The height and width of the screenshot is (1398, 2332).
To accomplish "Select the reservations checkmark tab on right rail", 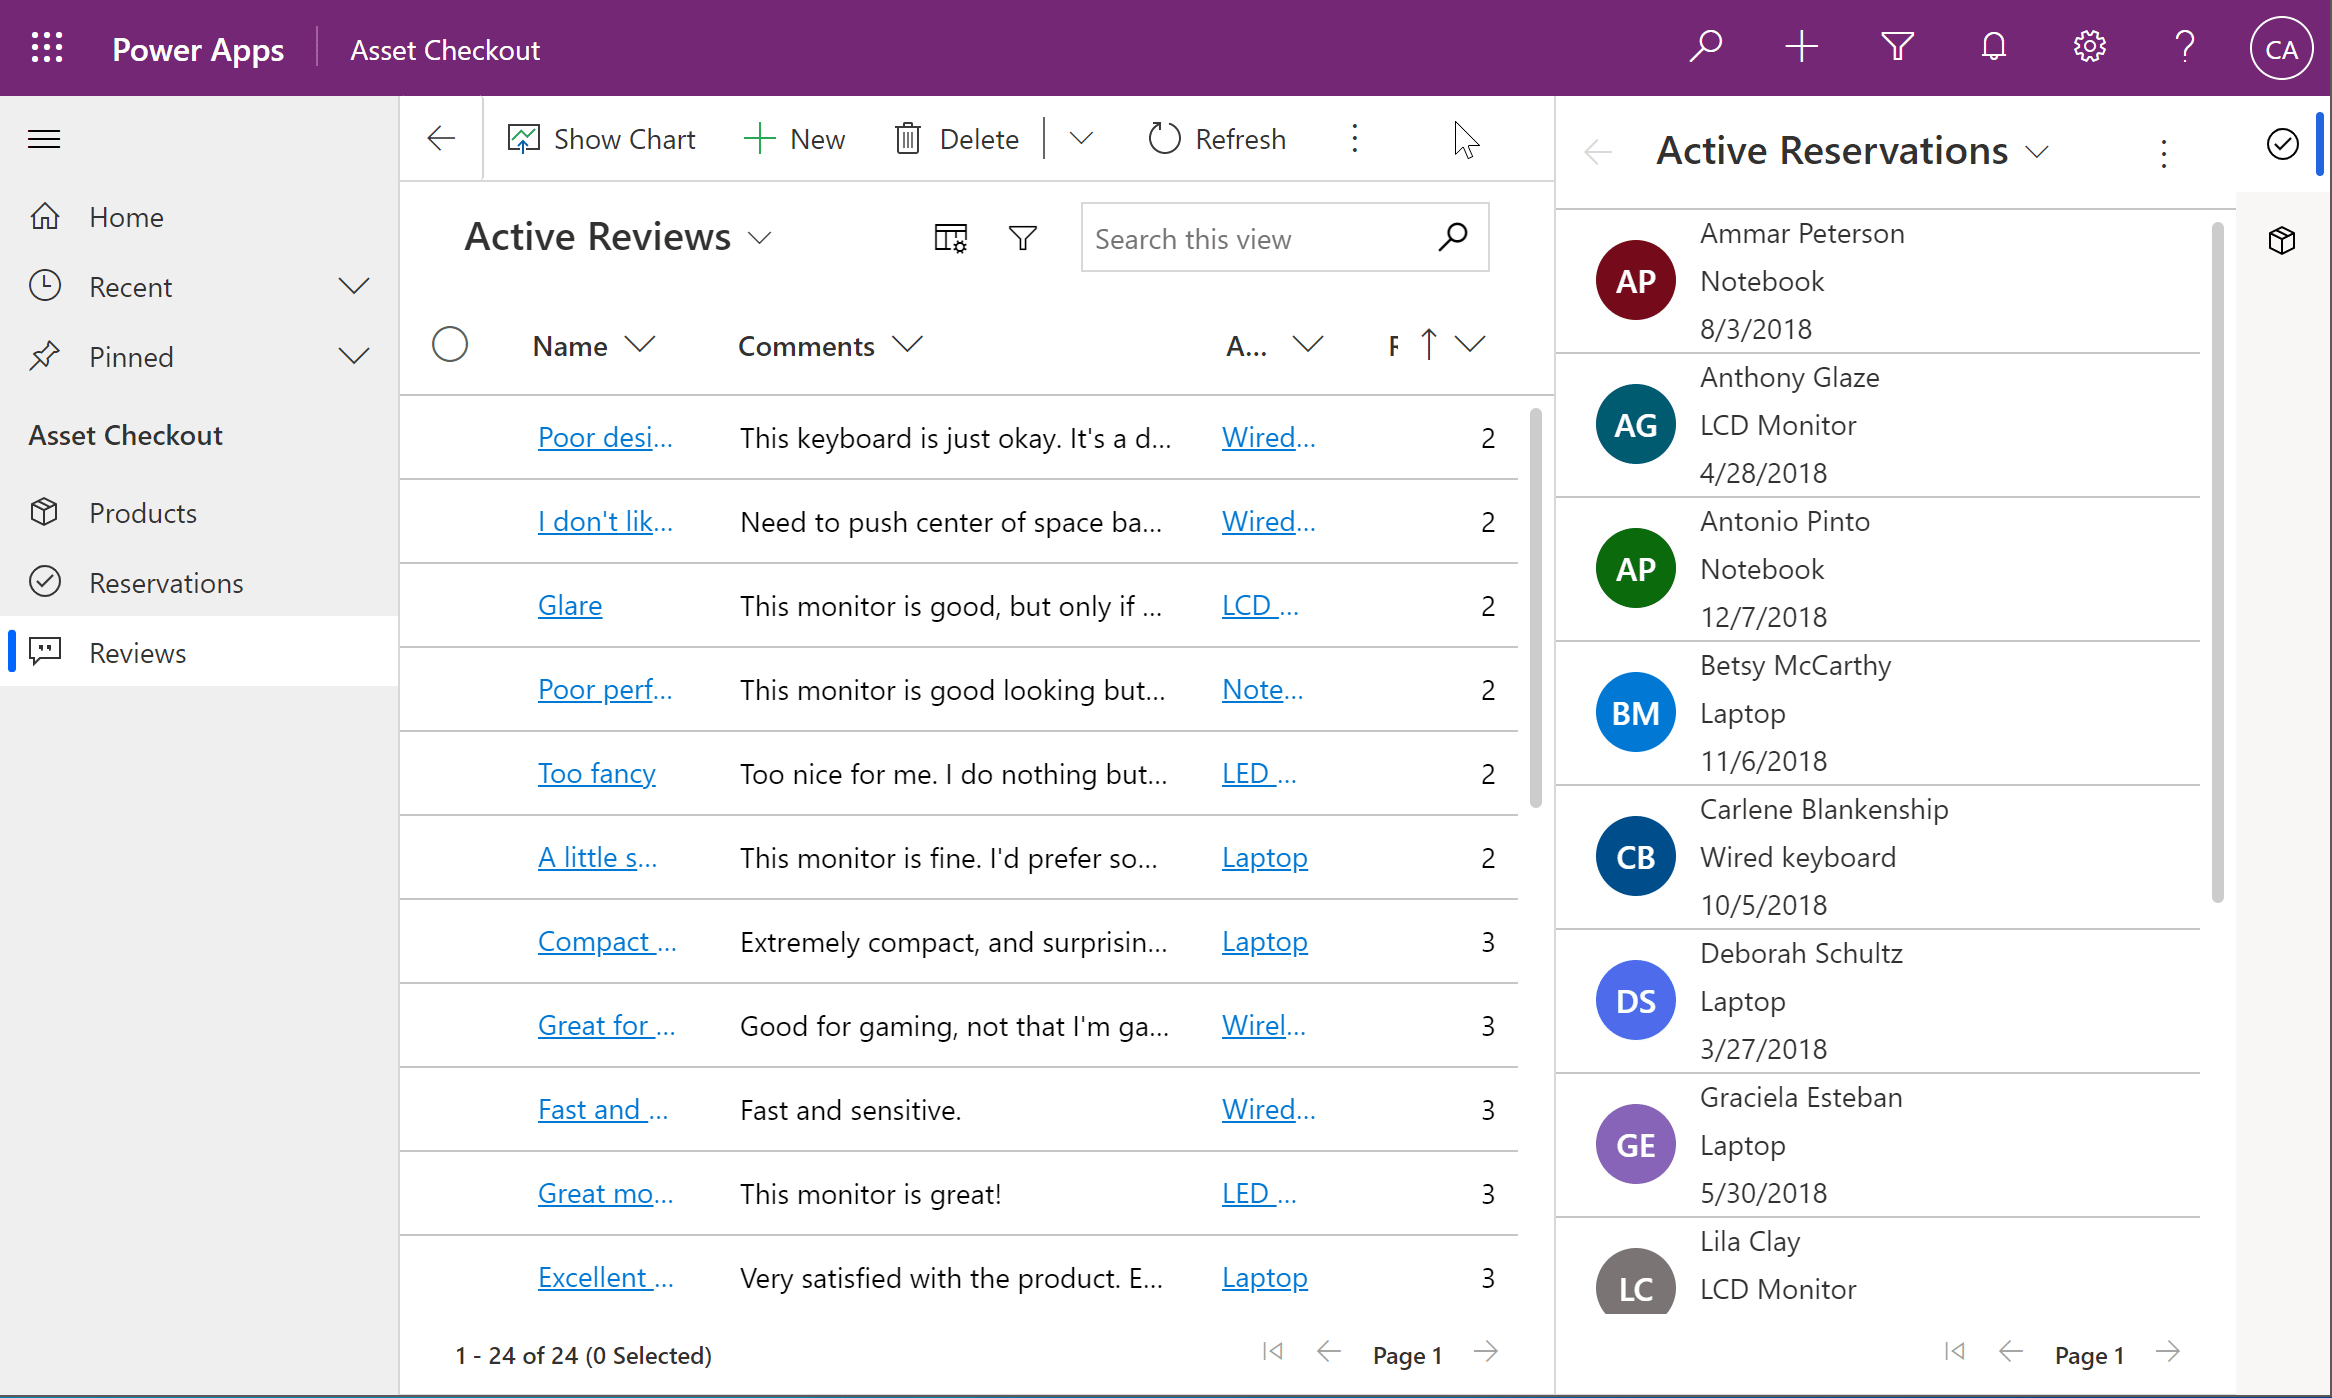I will [2282, 144].
